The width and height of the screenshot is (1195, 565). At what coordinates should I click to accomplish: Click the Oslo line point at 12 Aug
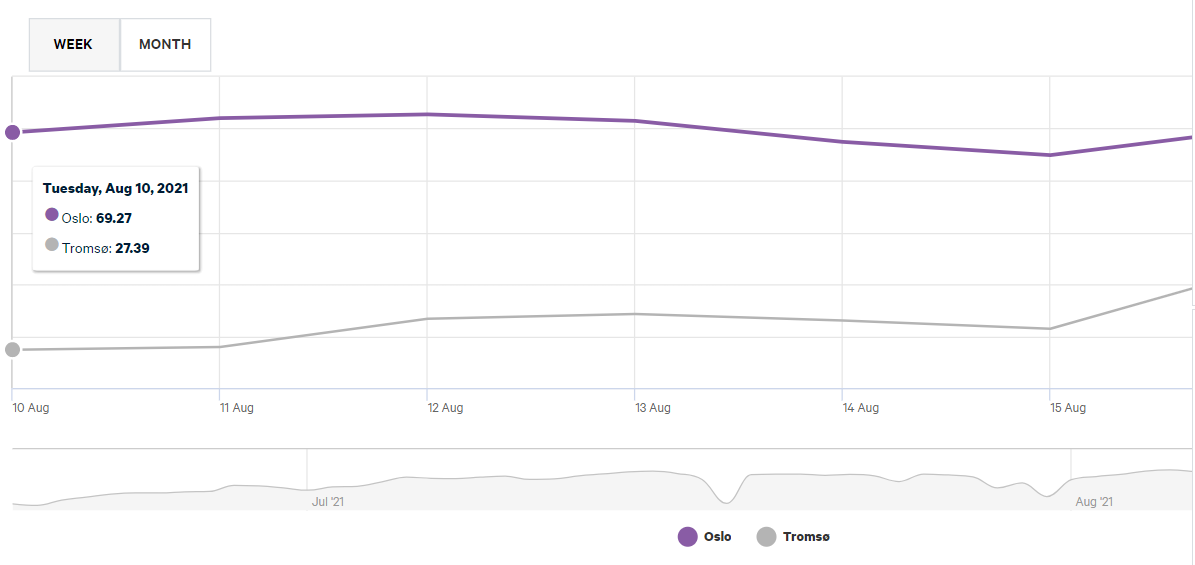pyautogui.click(x=427, y=114)
